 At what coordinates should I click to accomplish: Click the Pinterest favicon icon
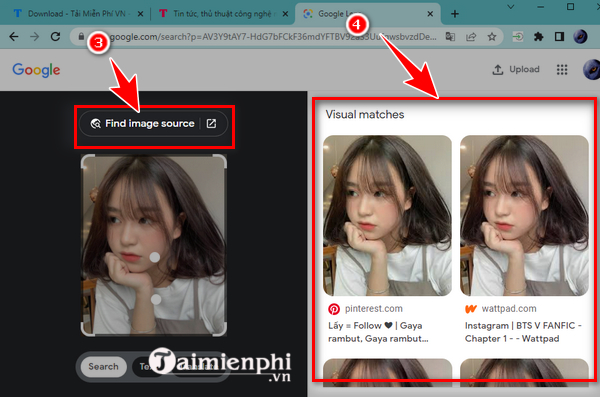point(334,309)
